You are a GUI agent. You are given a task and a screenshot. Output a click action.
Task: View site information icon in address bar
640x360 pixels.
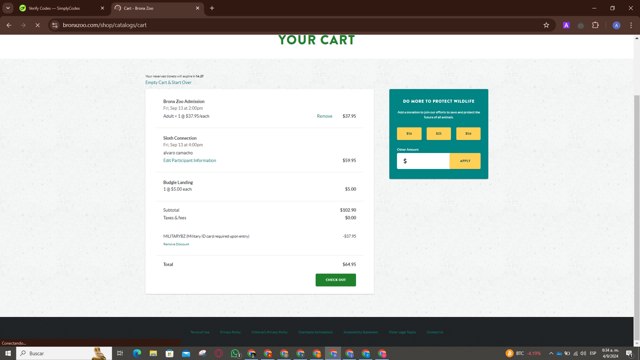point(54,25)
